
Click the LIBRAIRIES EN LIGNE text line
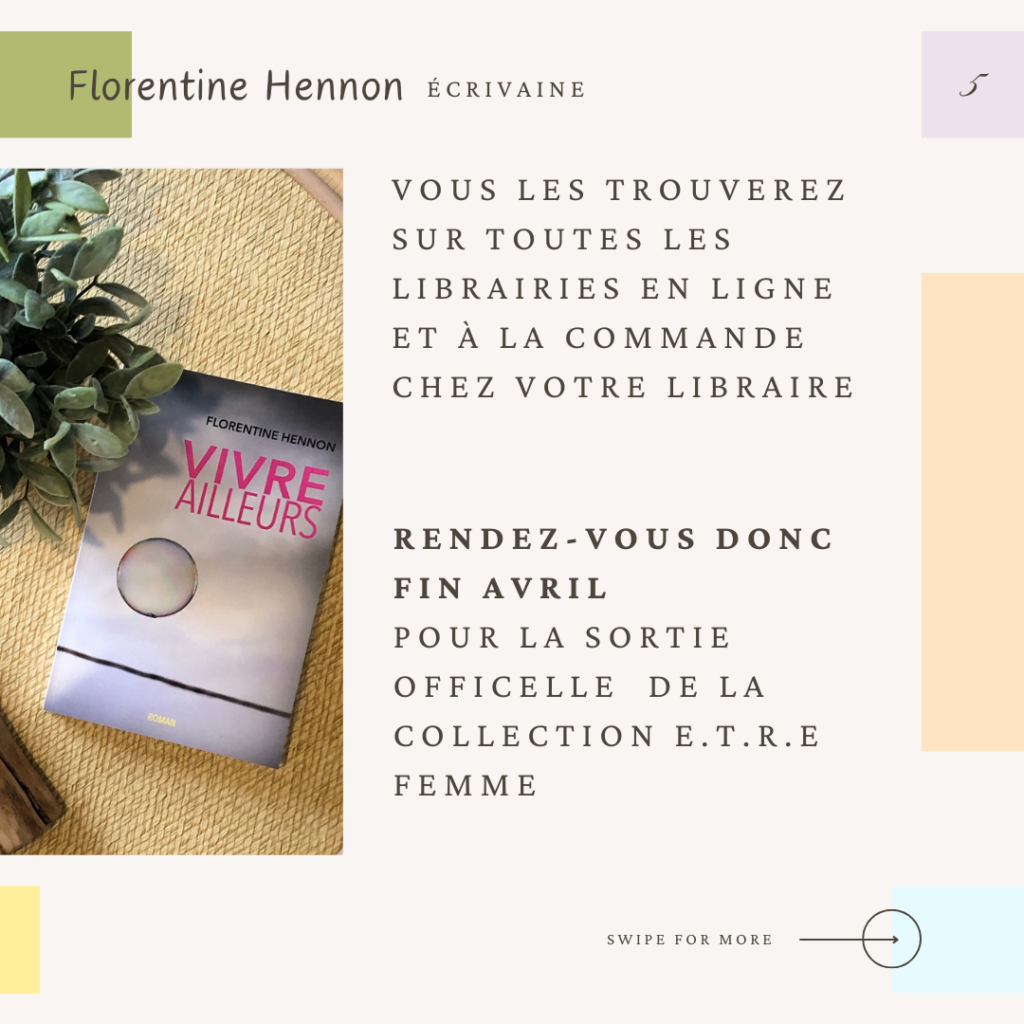click(x=613, y=289)
